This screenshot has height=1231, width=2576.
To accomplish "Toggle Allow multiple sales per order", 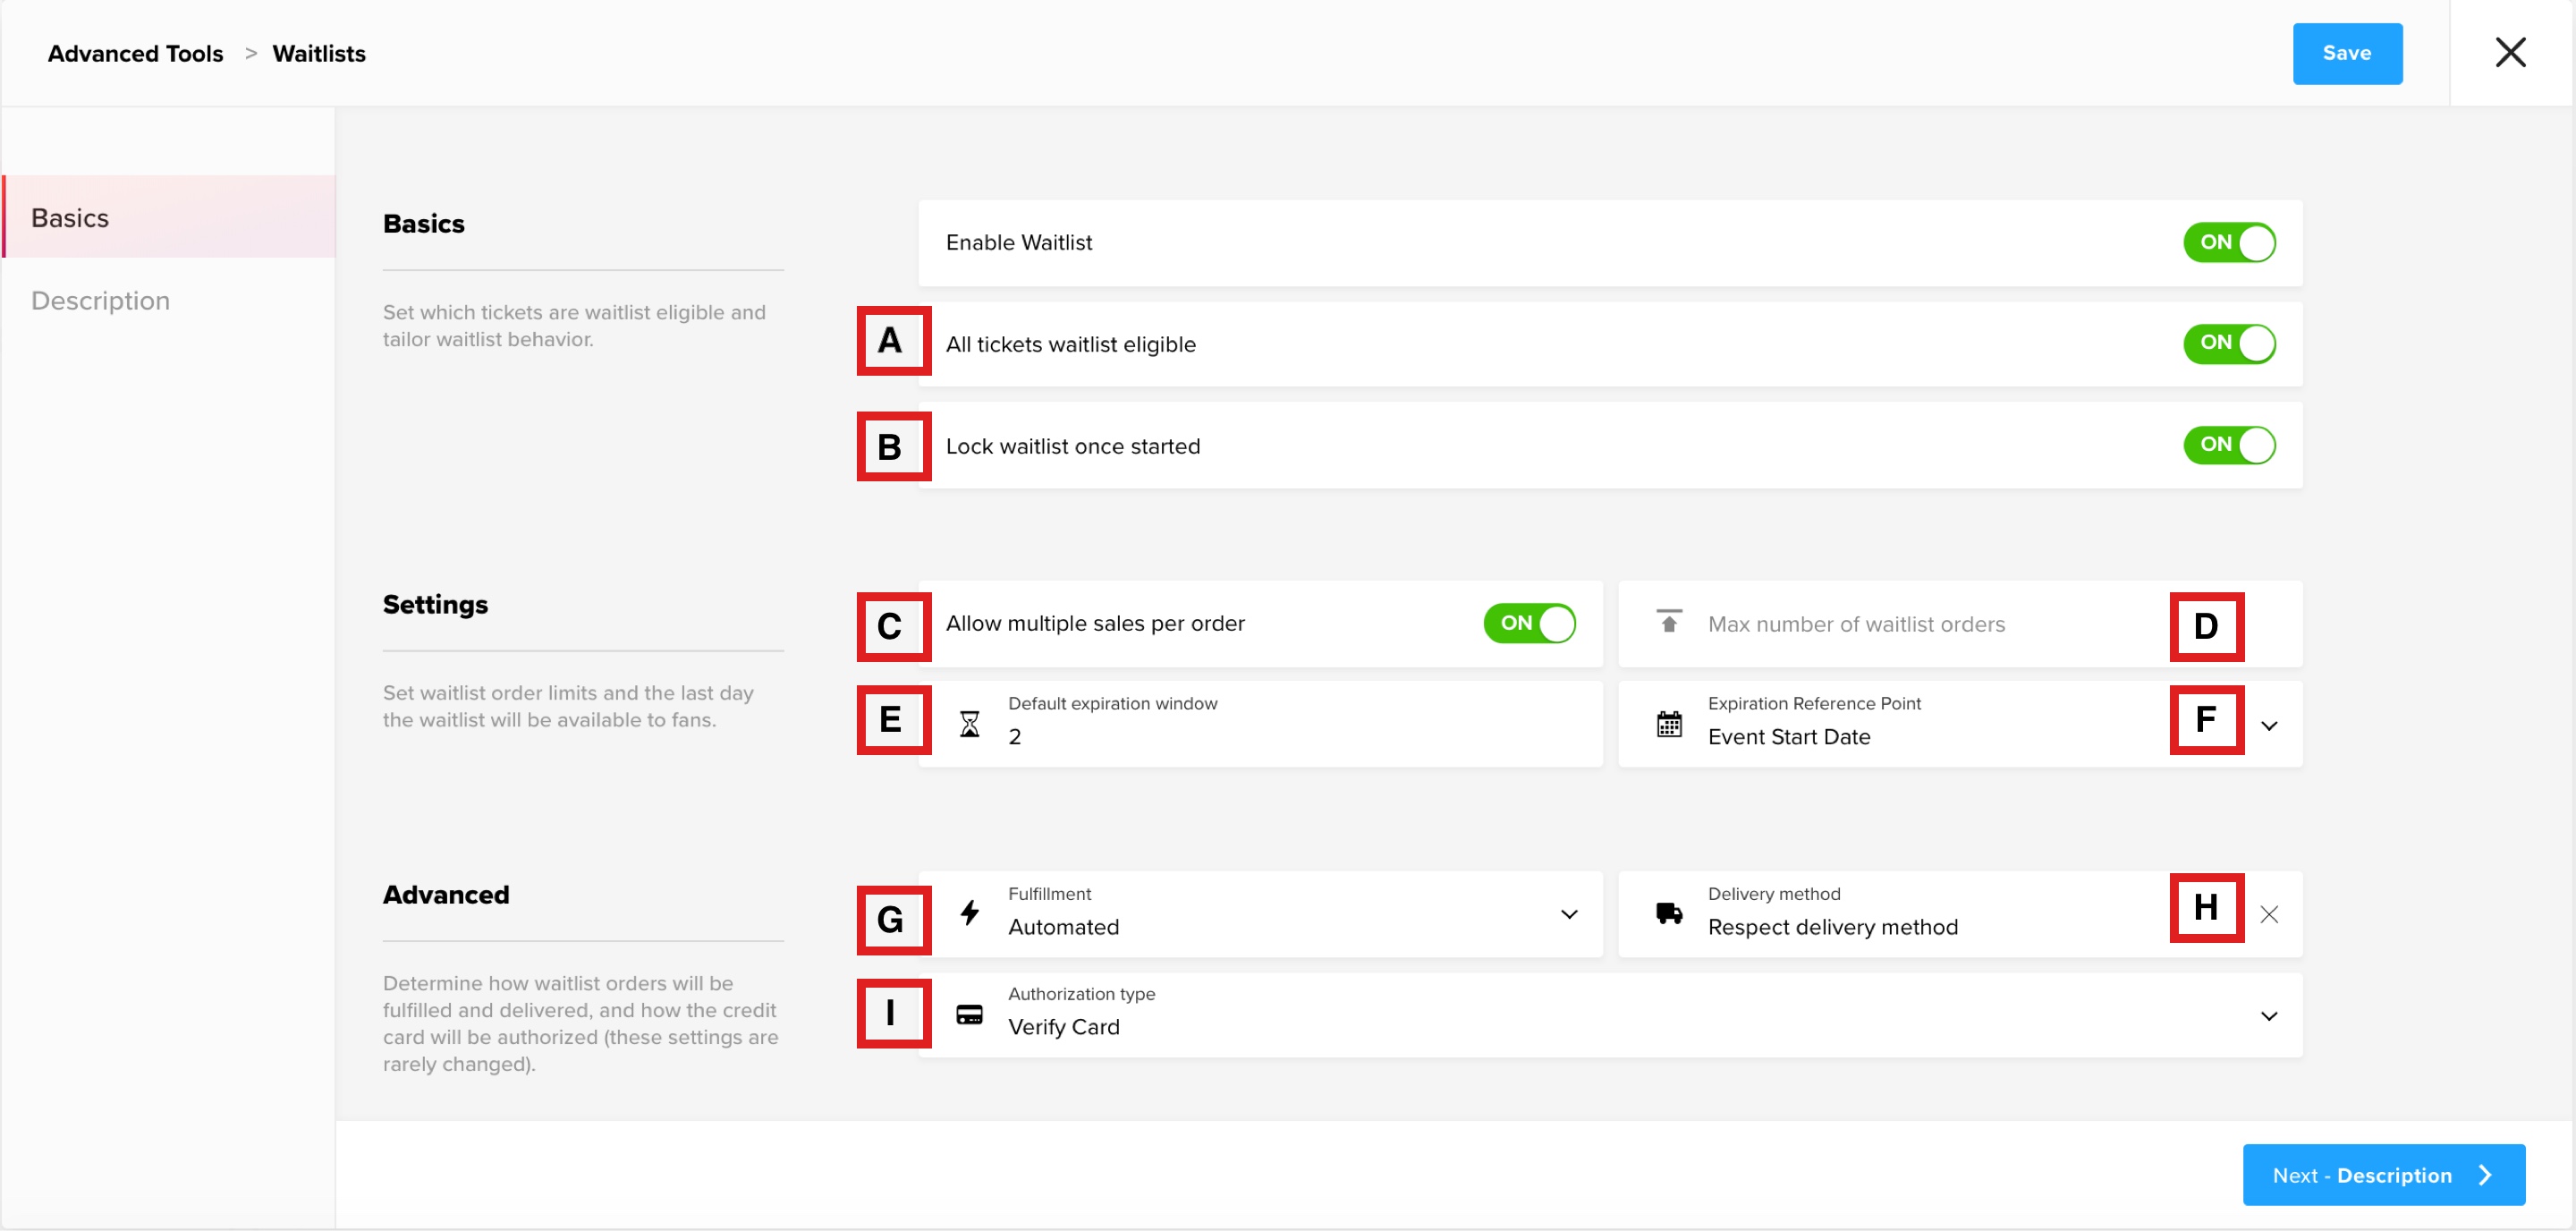I will coord(1529,623).
